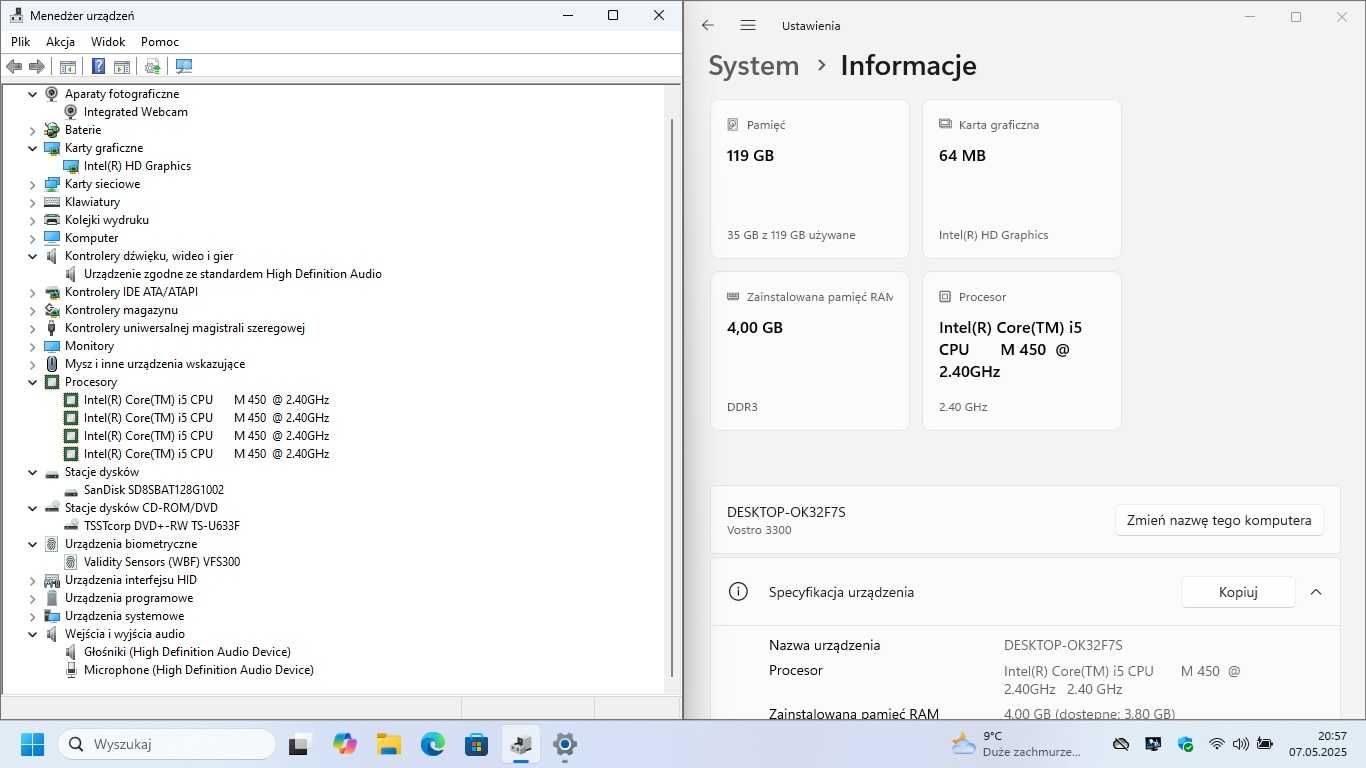
Task: Click the Urządzenia interfejsu HID icon
Action: [52, 580]
